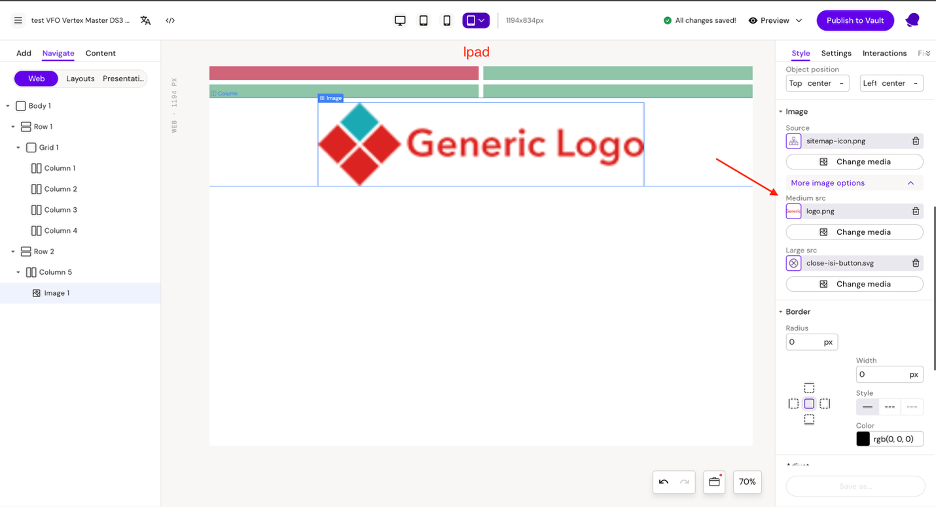The image size is (936, 508).
Task: Open the briefcase assets icon
Action: pyautogui.click(x=714, y=482)
